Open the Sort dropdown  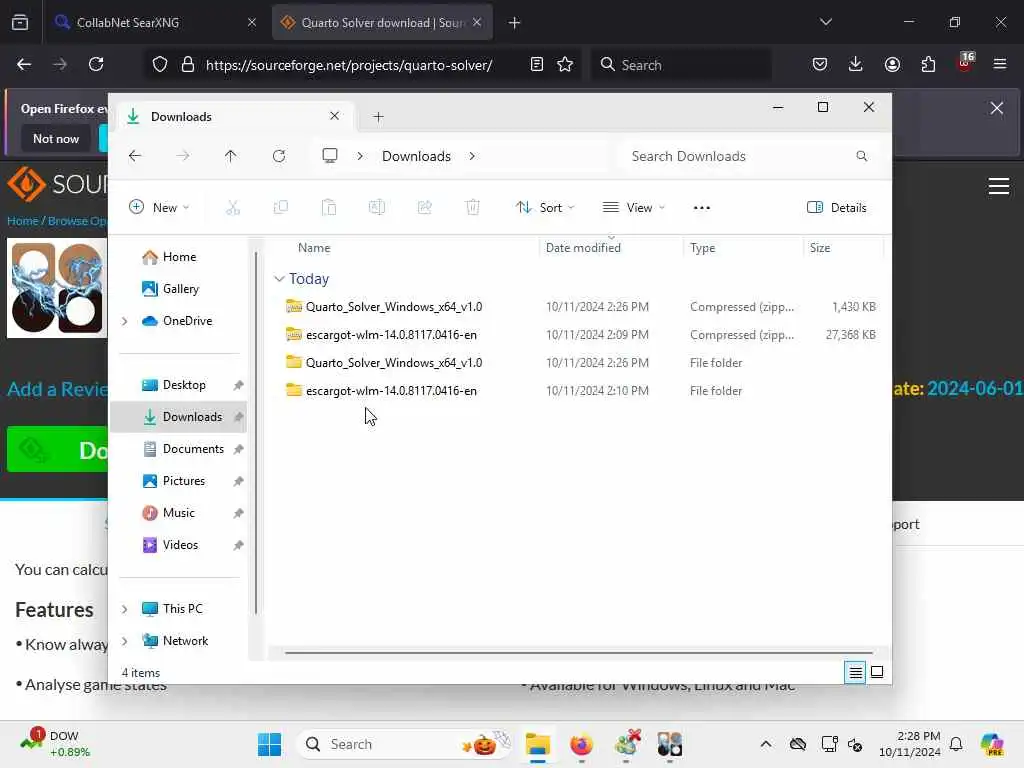[545, 208]
